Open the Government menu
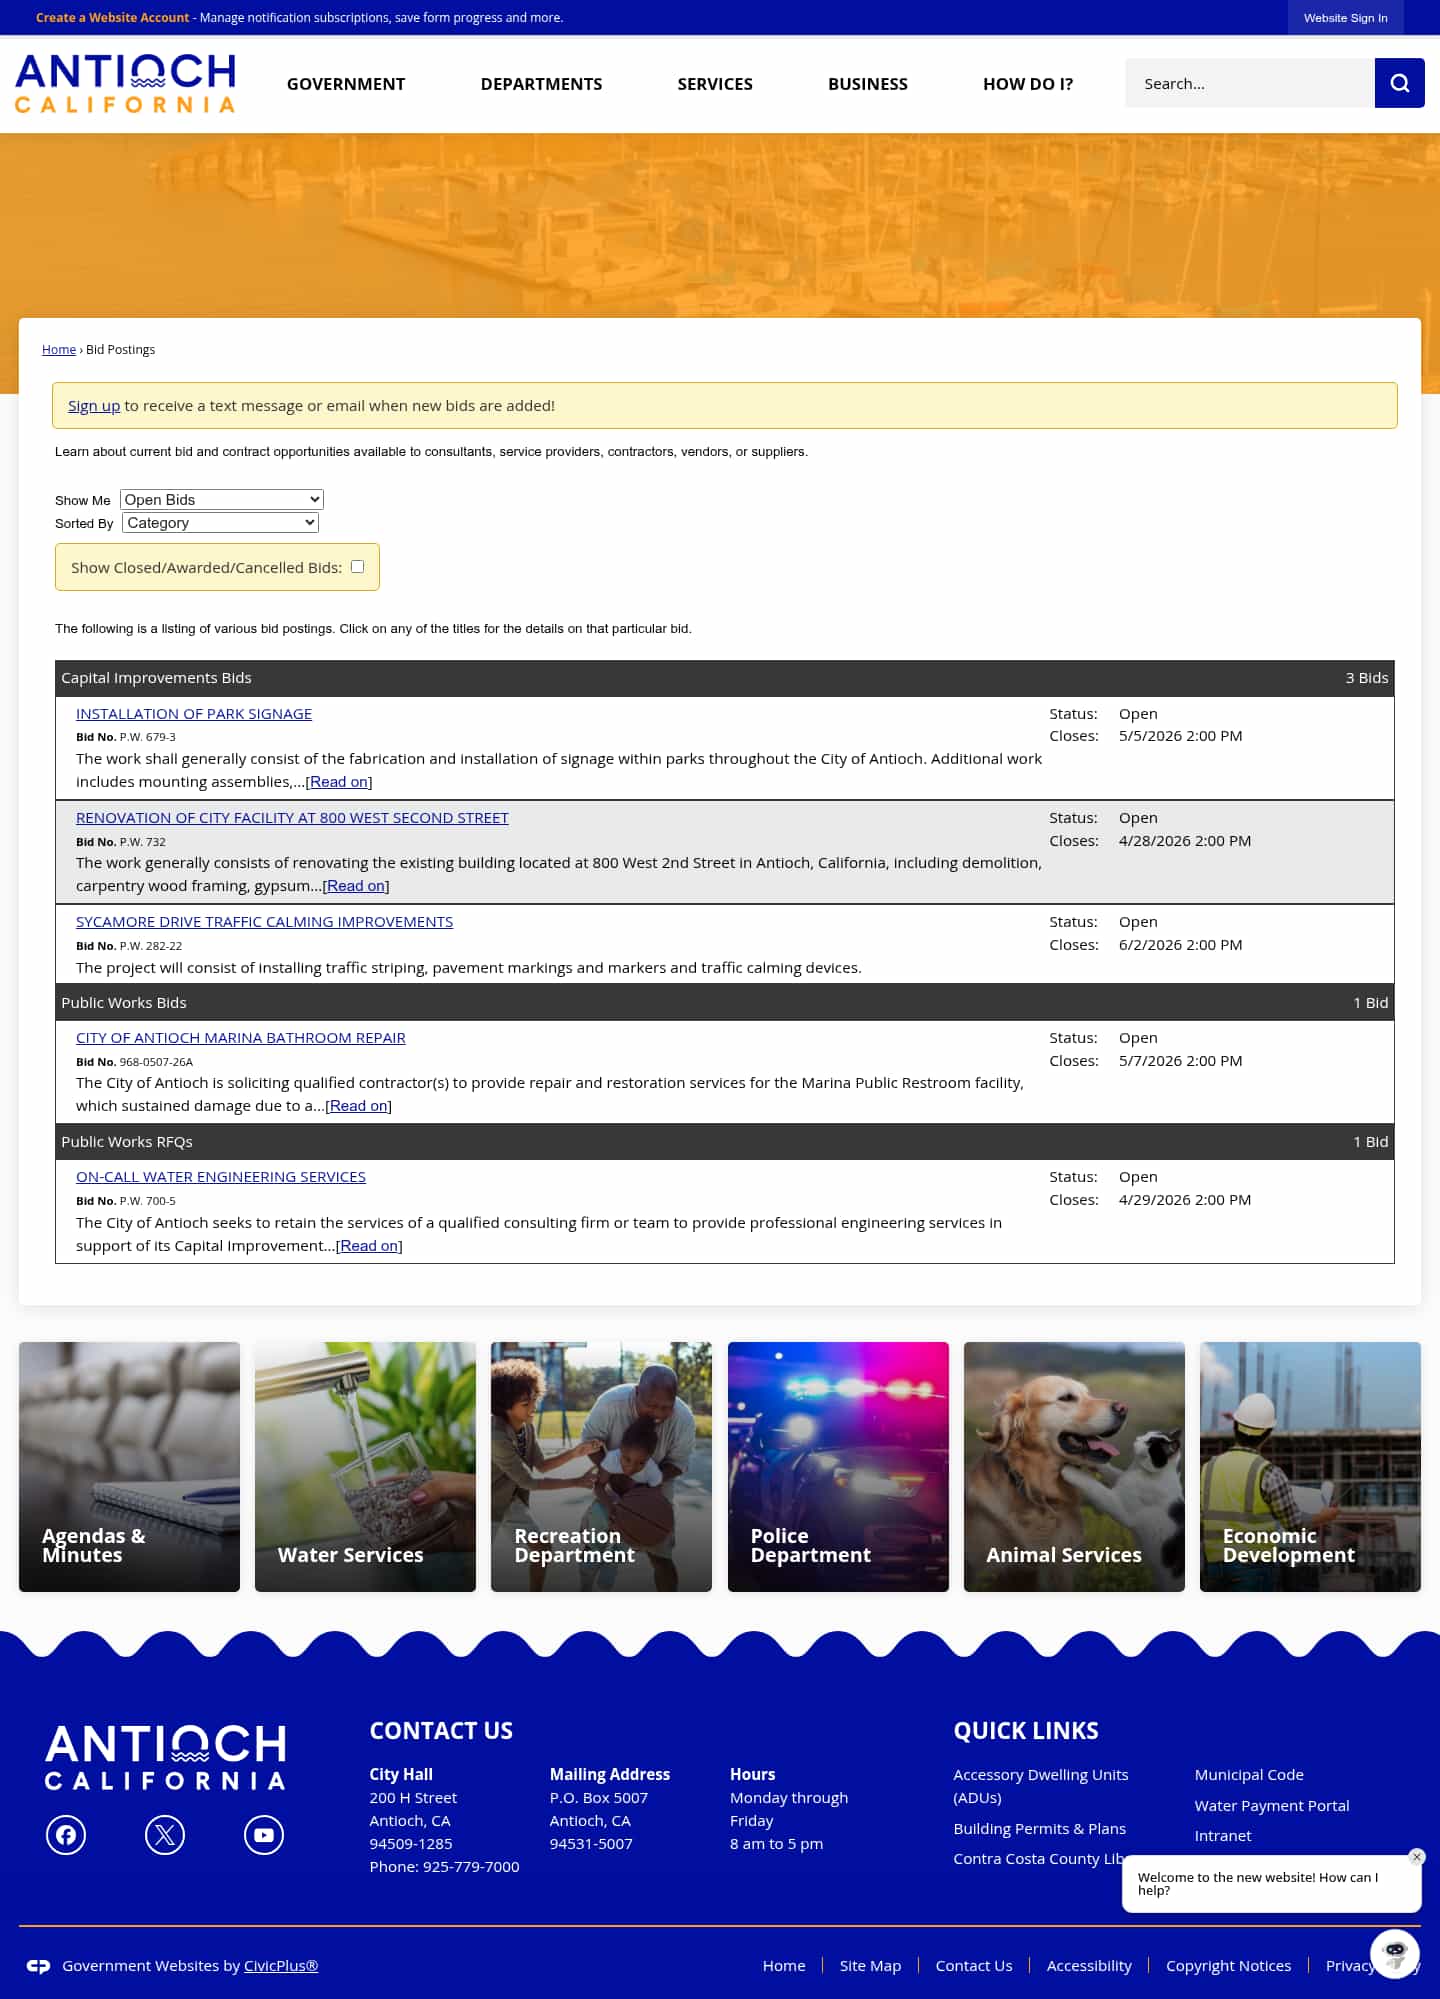This screenshot has height=1999, width=1440. point(346,84)
